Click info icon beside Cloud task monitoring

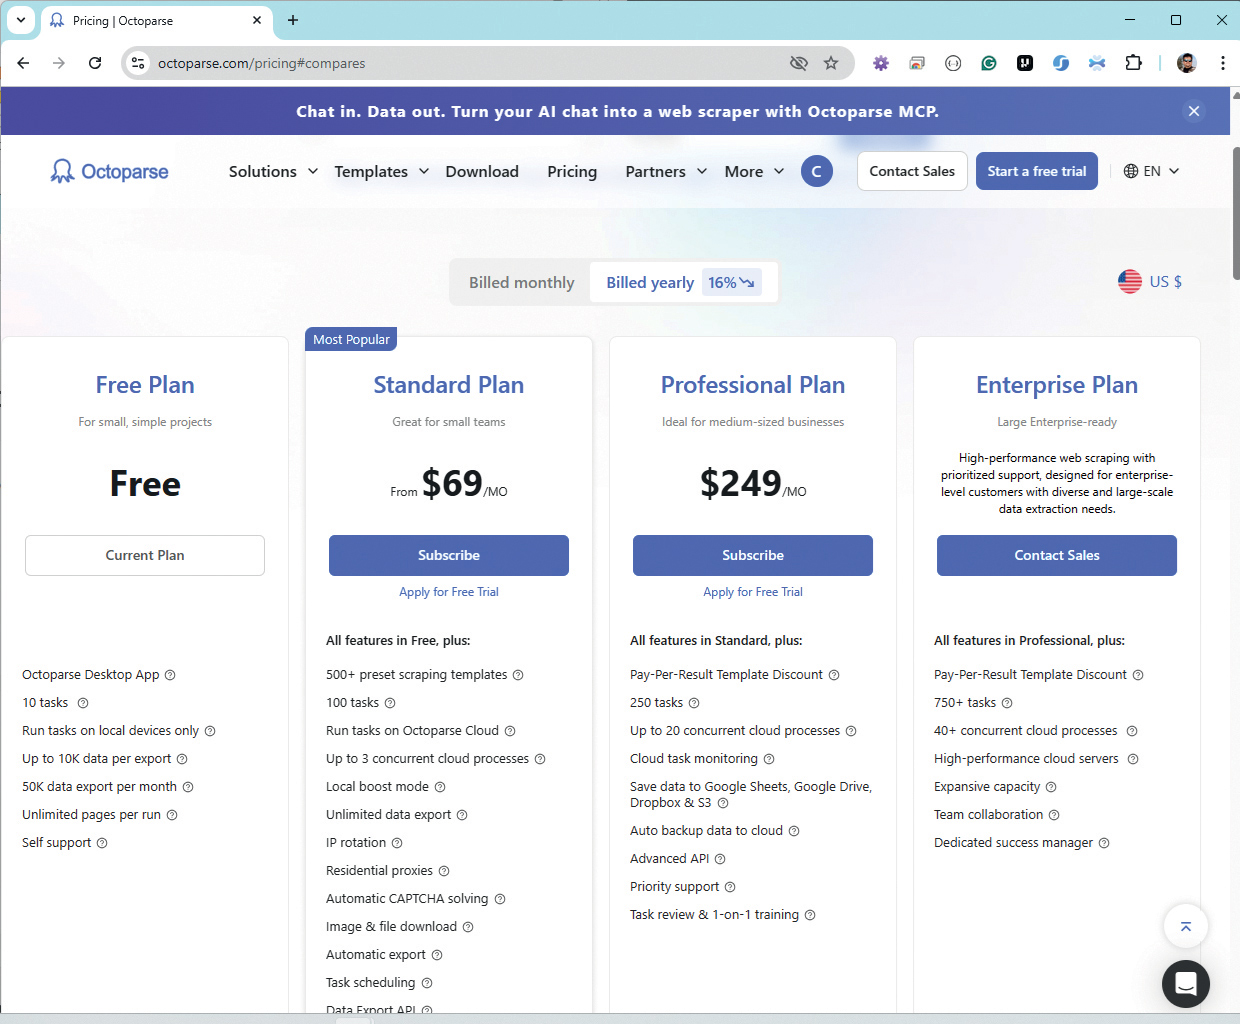pos(769,759)
